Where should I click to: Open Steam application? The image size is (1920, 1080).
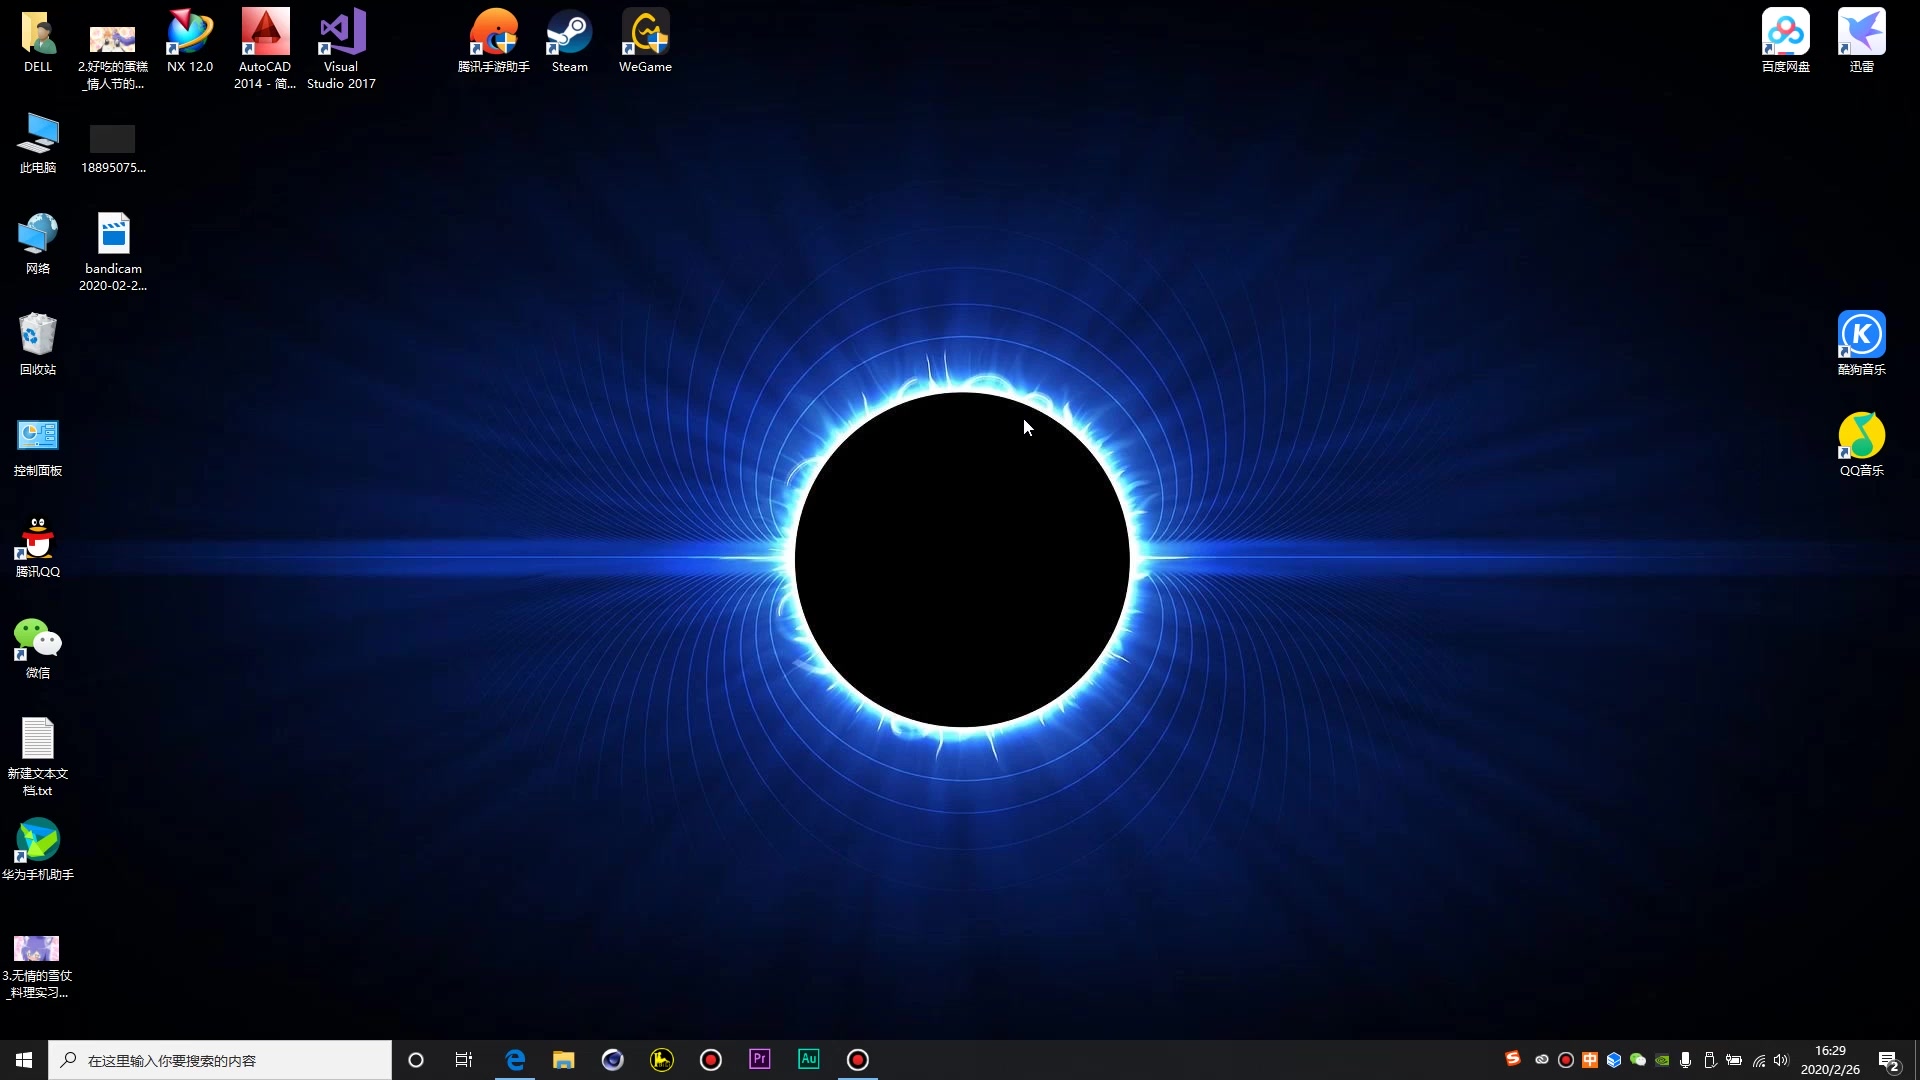(x=570, y=42)
